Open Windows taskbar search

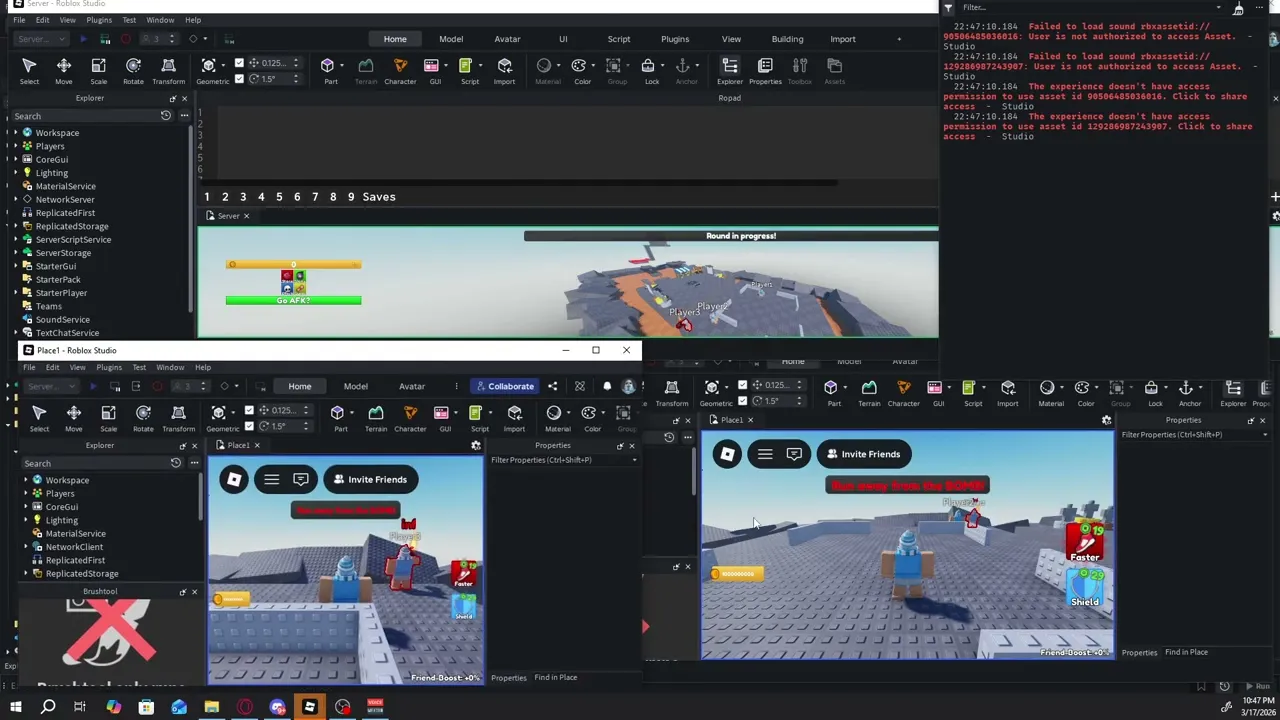[47, 708]
